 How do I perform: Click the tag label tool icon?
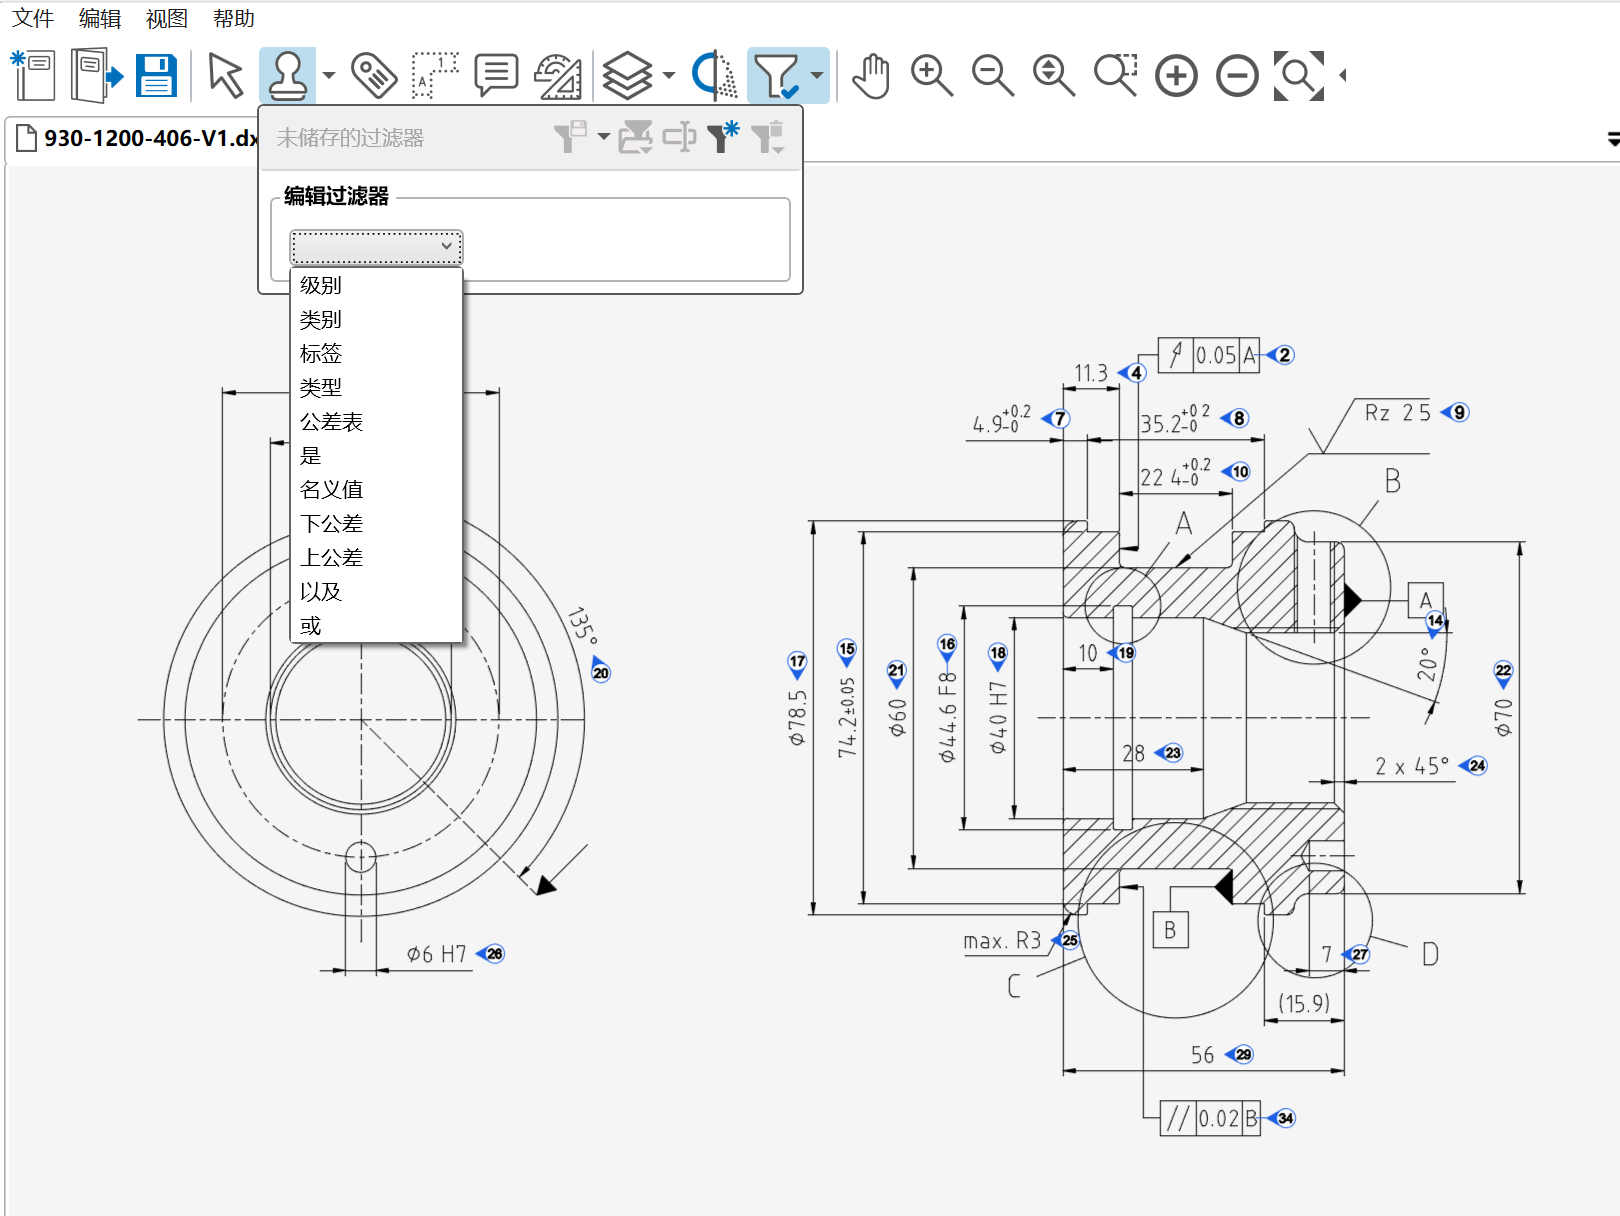[x=374, y=76]
